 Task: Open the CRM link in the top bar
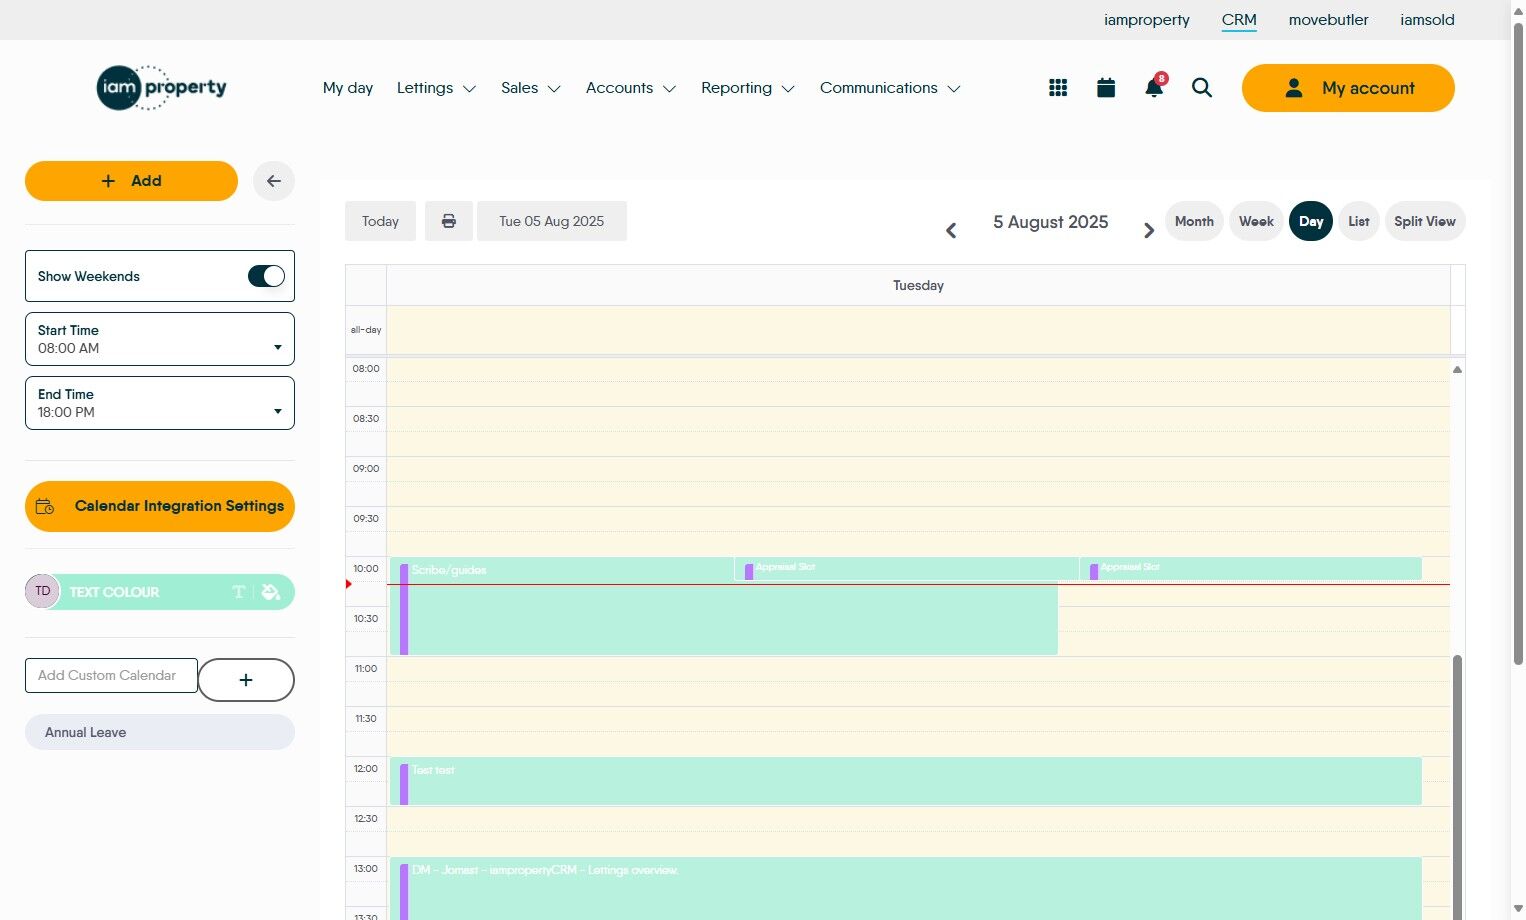click(1239, 20)
